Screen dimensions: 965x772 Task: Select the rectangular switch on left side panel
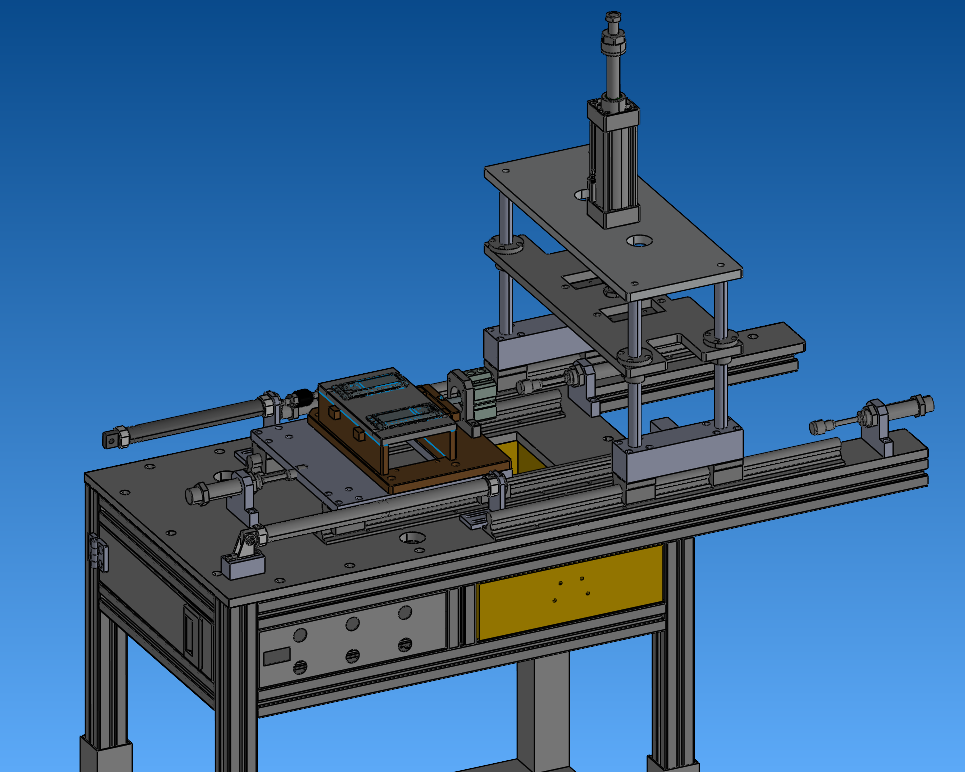tap(191, 633)
